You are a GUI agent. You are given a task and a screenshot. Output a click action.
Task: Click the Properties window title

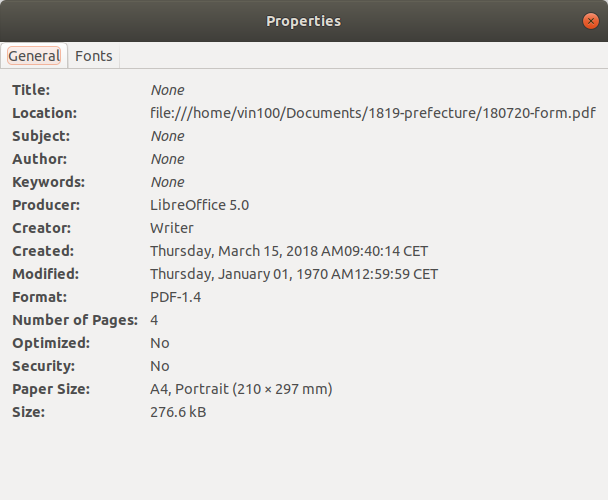click(x=303, y=21)
